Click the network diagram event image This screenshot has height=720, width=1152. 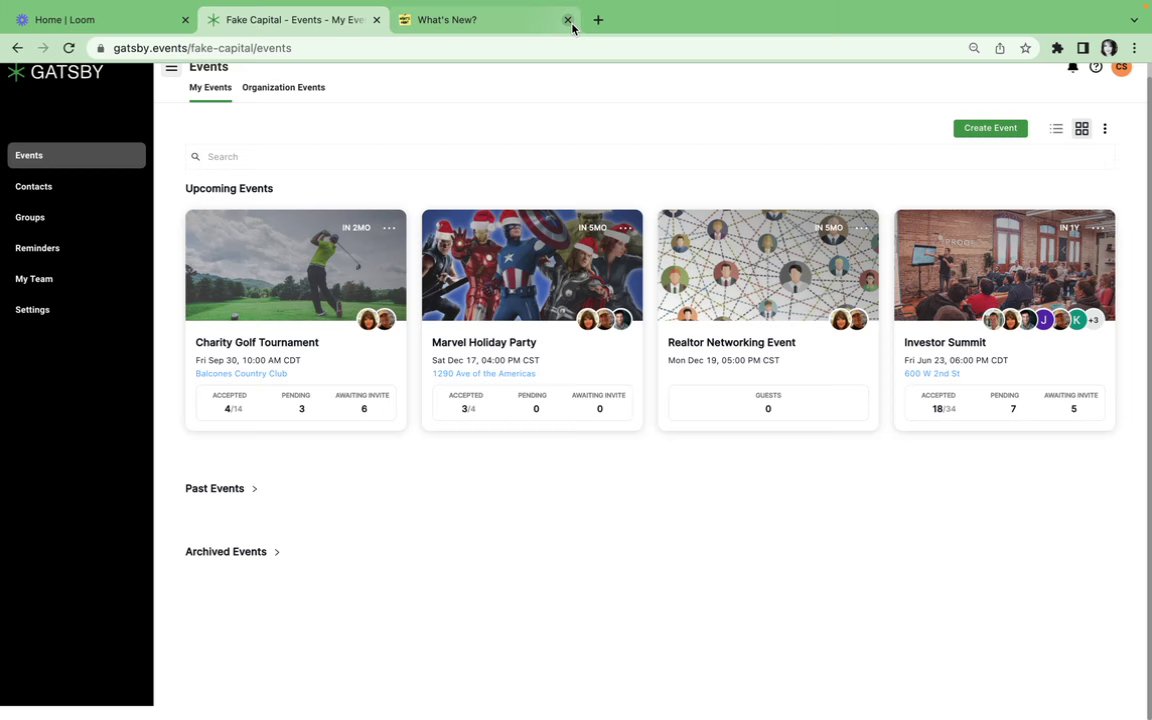pos(768,265)
